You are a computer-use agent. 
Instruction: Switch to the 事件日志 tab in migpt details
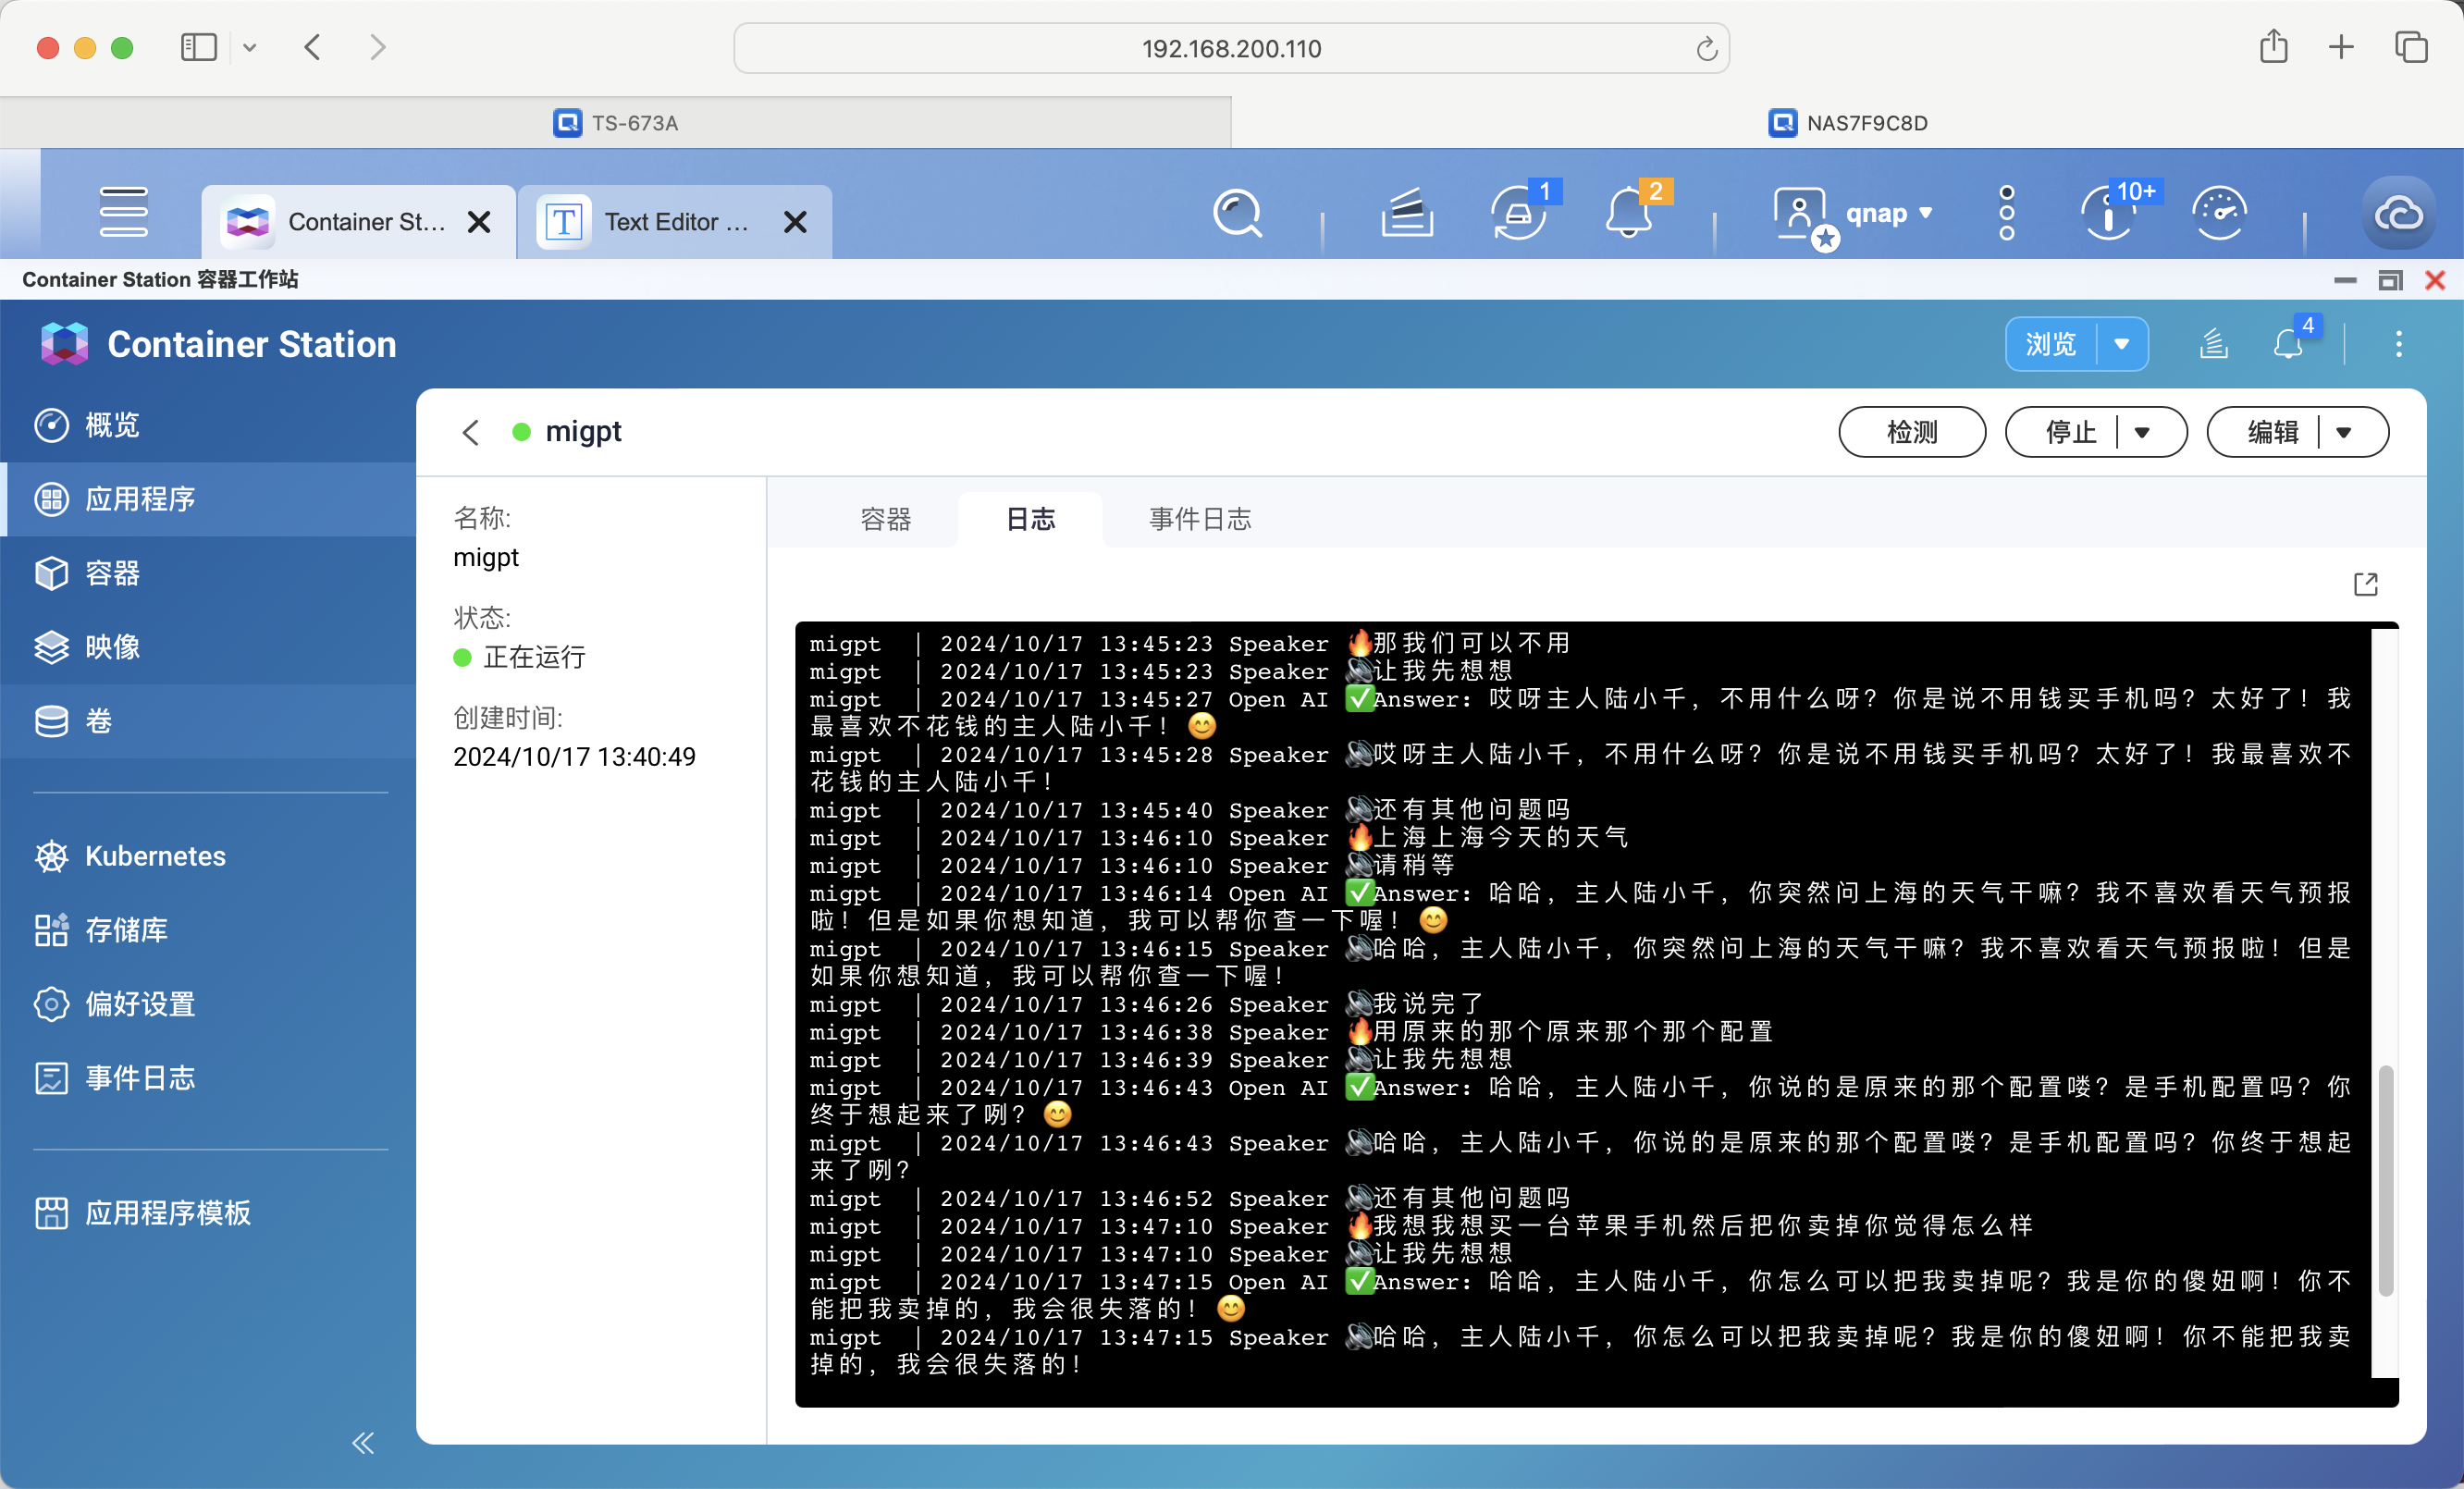point(1200,519)
